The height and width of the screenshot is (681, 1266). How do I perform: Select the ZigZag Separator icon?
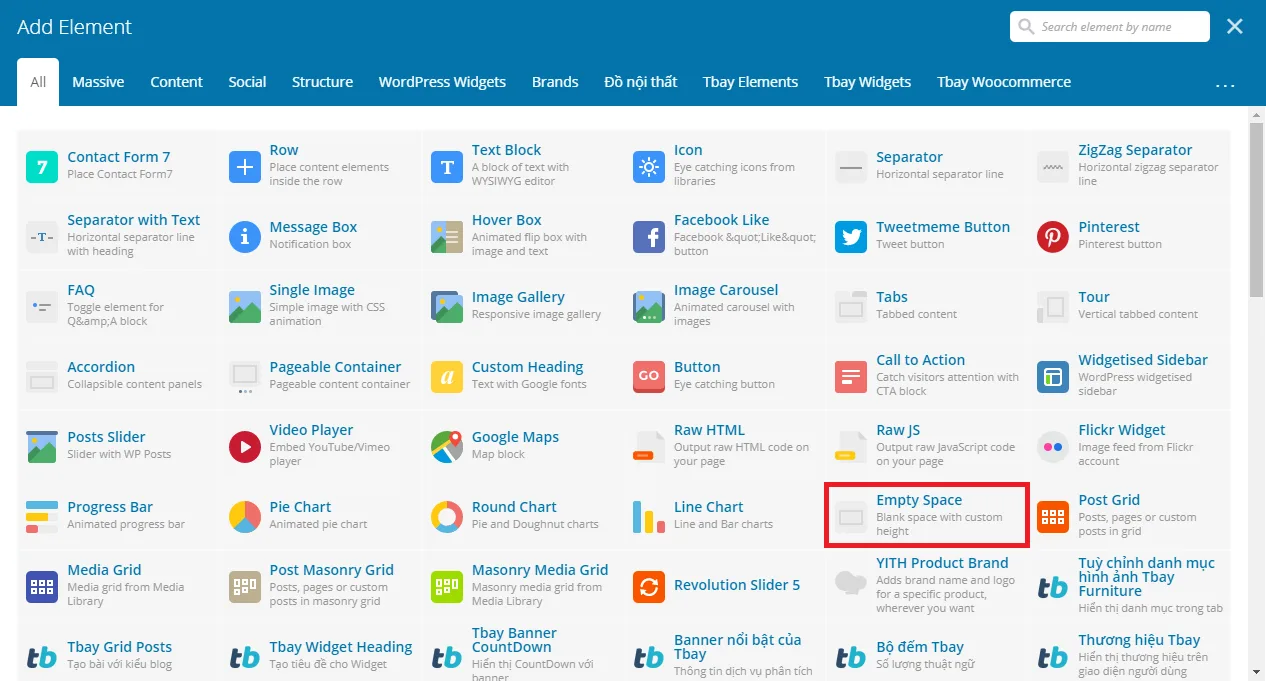click(1053, 166)
